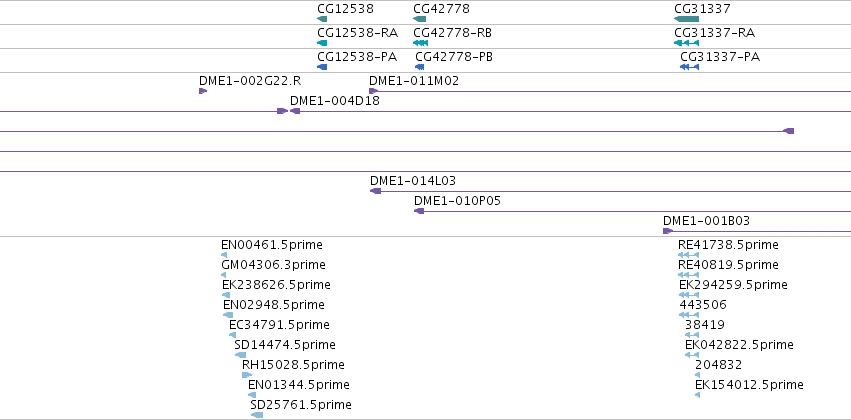This screenshot has width=851, height=420.
Task: Click the DME1-014L03 label
Action: pos(413,181)
